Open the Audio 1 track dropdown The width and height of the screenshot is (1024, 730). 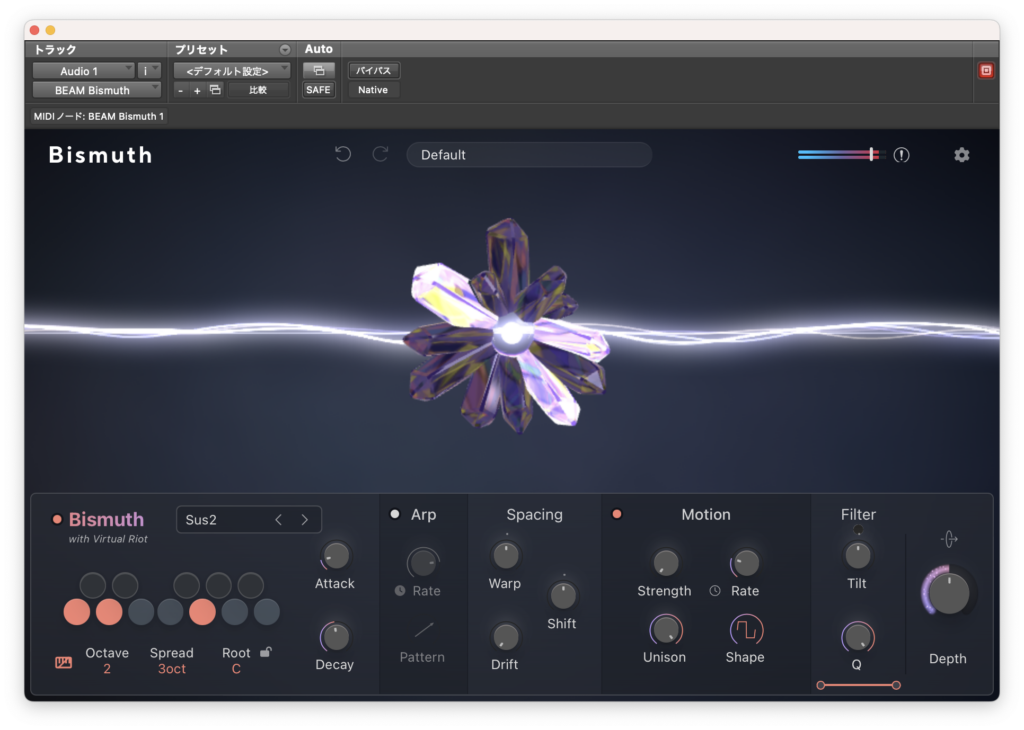84,71
